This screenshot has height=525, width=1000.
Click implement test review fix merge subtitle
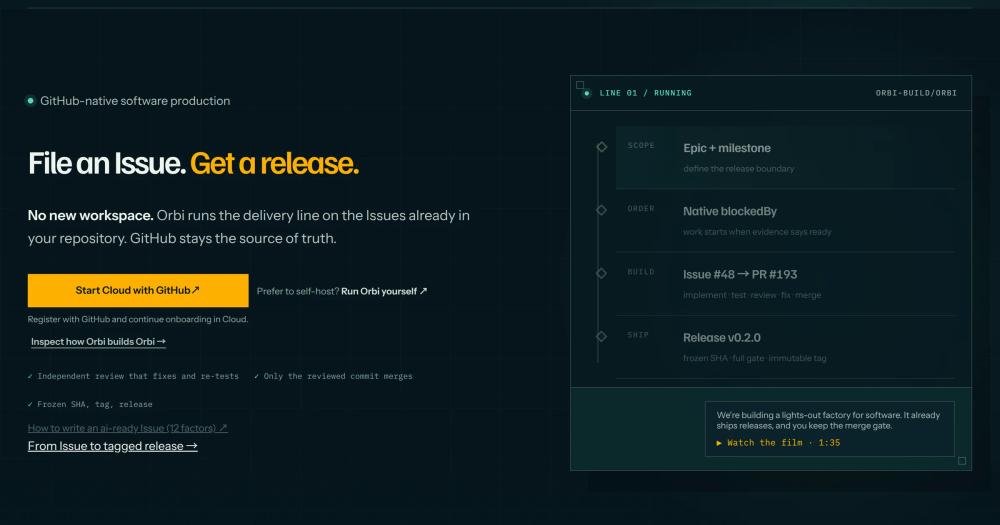click(x=752, y=295)
